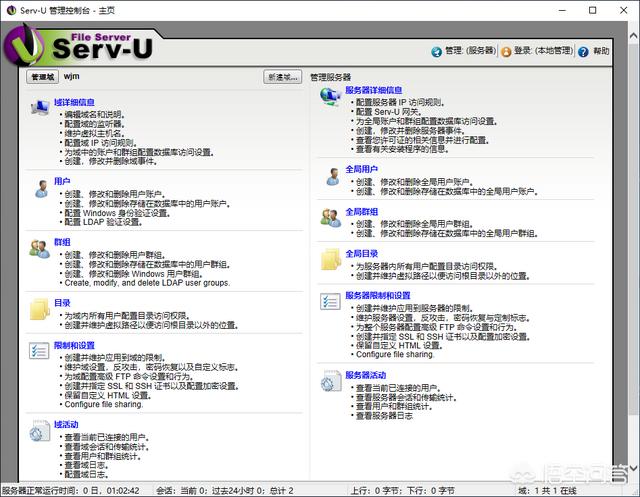640x497 pixels.
Task: Click 登录: (本地管理) in the header
Action: [544, 51]
